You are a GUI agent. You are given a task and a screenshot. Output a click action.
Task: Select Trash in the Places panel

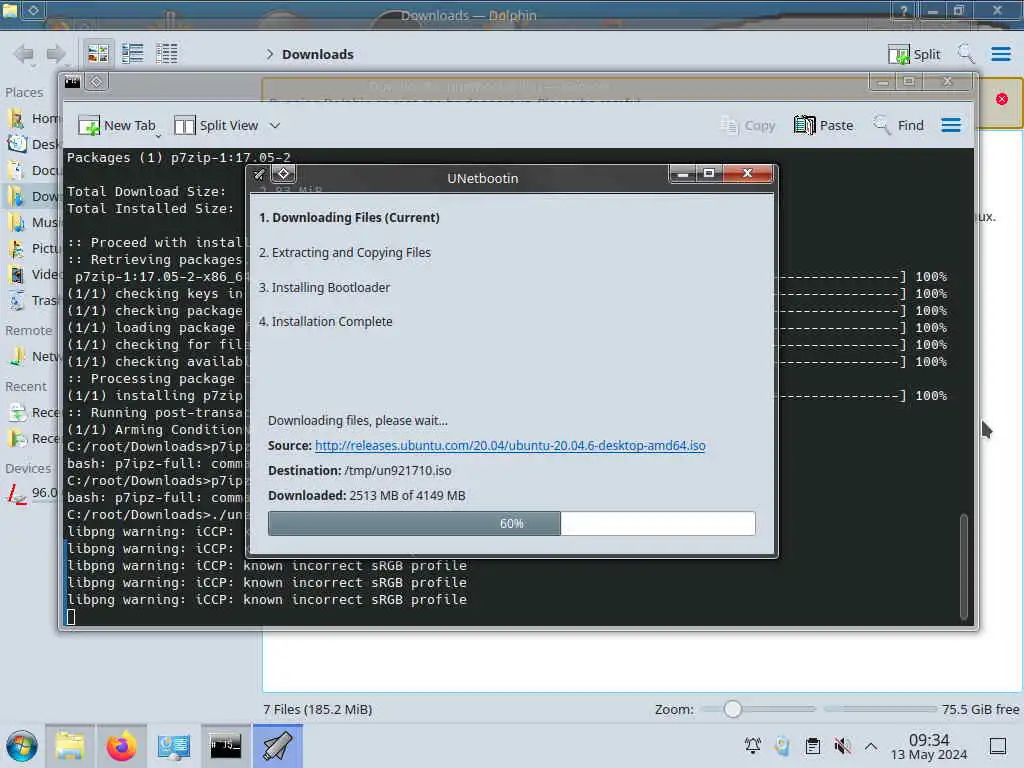(x=33, y=300)
